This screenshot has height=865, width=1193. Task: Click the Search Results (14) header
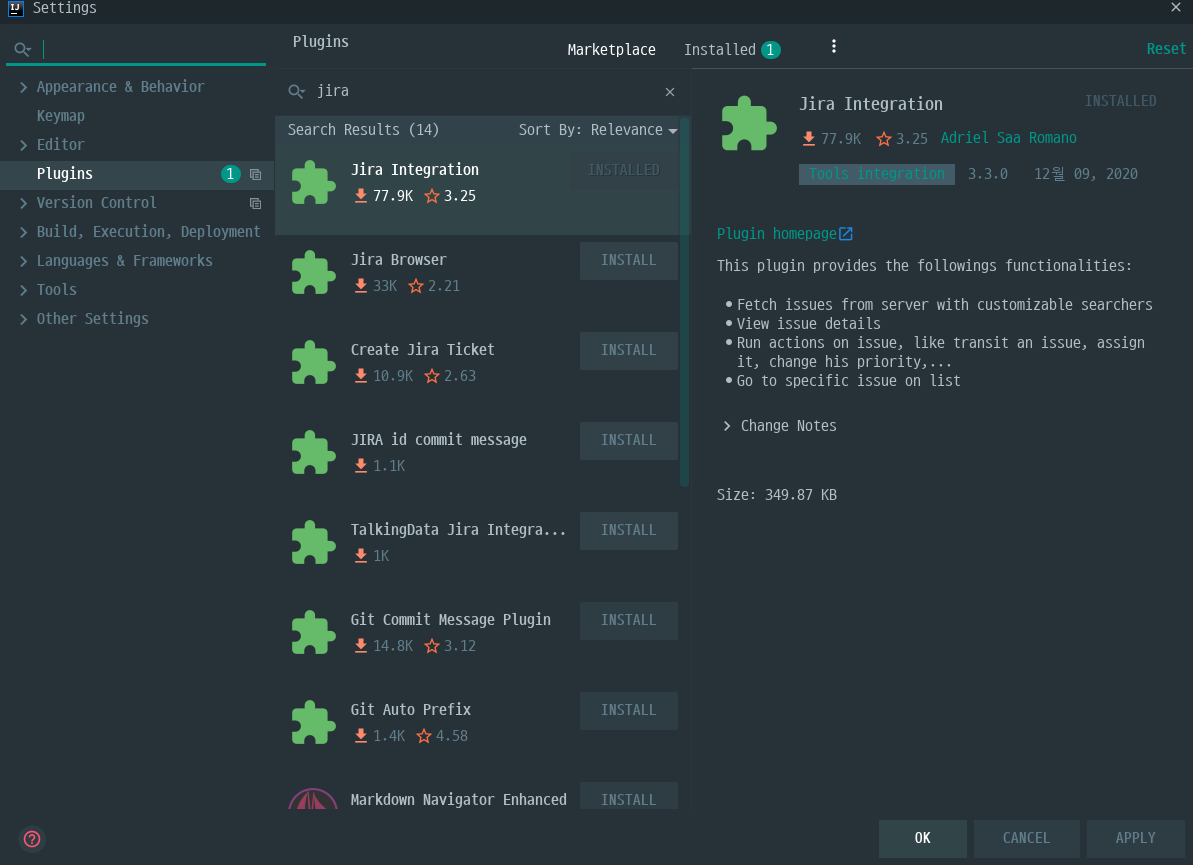click(363, 130)
